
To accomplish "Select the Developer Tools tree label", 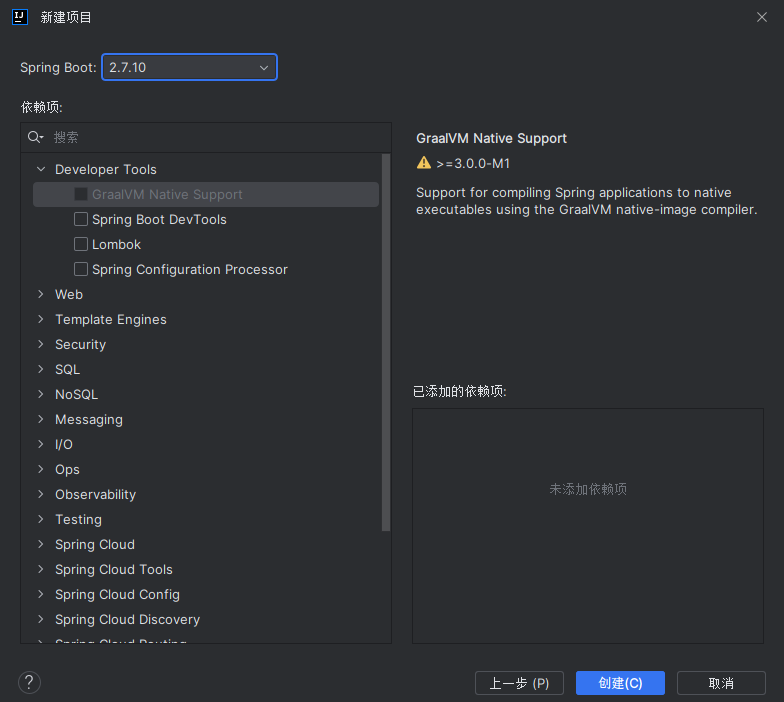I will coord(106,170).
